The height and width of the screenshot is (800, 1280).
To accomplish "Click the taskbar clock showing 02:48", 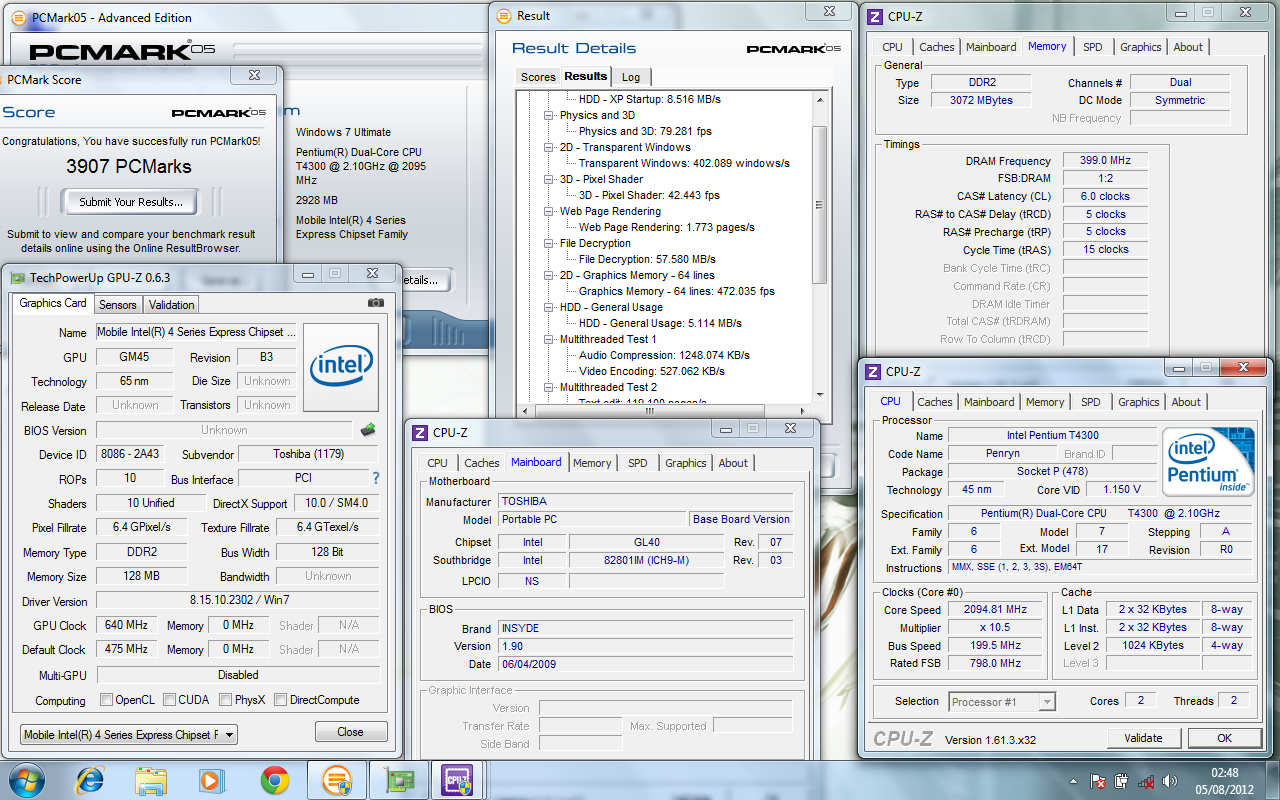I will (1225, 772).
